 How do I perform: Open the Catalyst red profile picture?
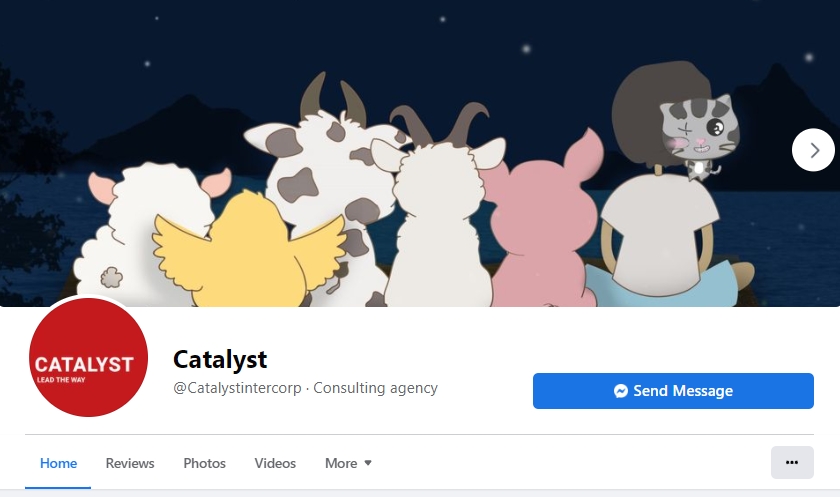point(88,357)
